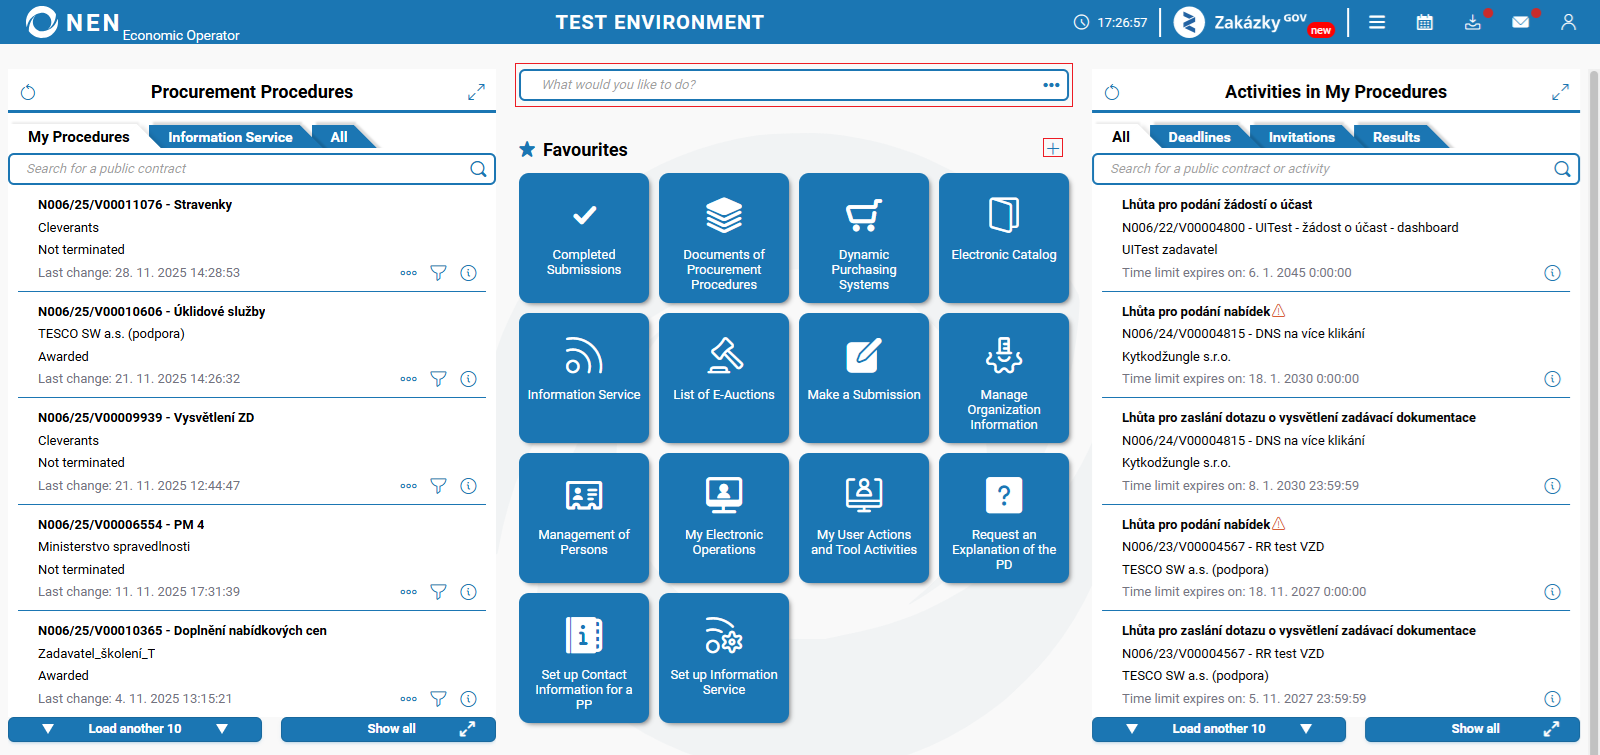1600x755 pixels.
Task: Open the mail envelope notifications
Action: pyautogui.click(x=1521, y=22)
